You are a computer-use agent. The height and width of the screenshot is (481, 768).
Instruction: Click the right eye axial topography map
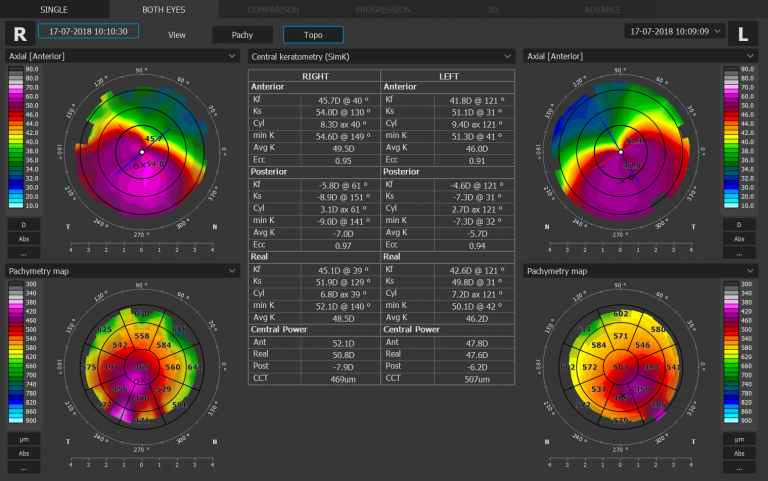tap(142, 152)
